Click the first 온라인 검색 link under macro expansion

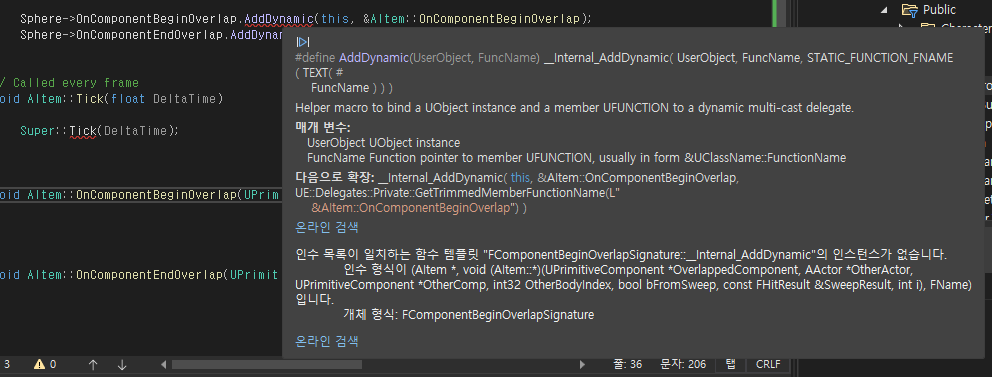(327, 227)
